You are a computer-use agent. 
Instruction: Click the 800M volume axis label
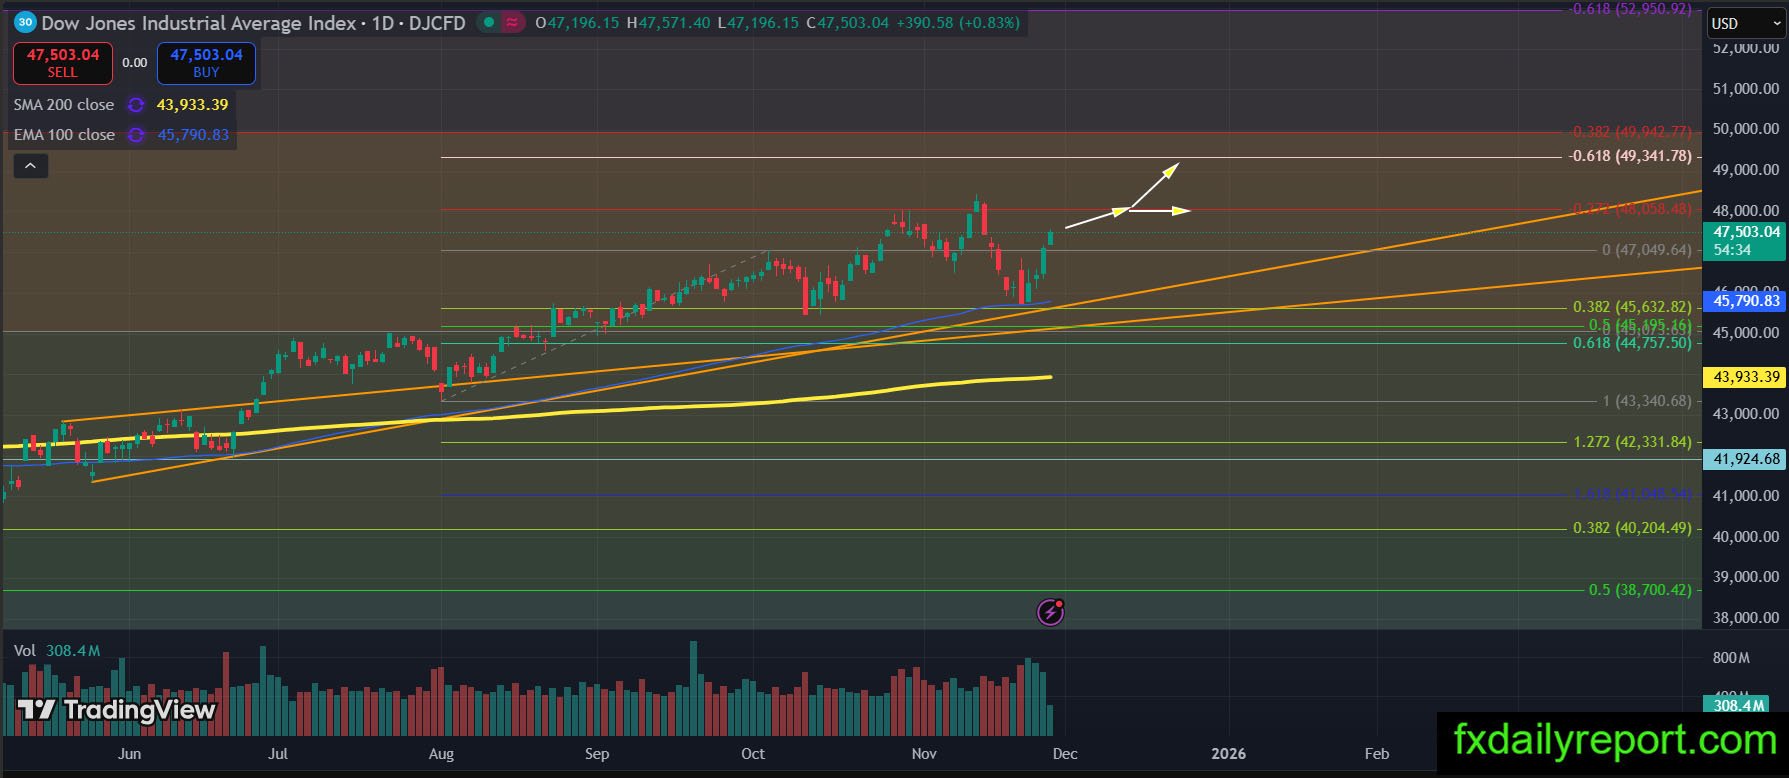[1731, 658]
